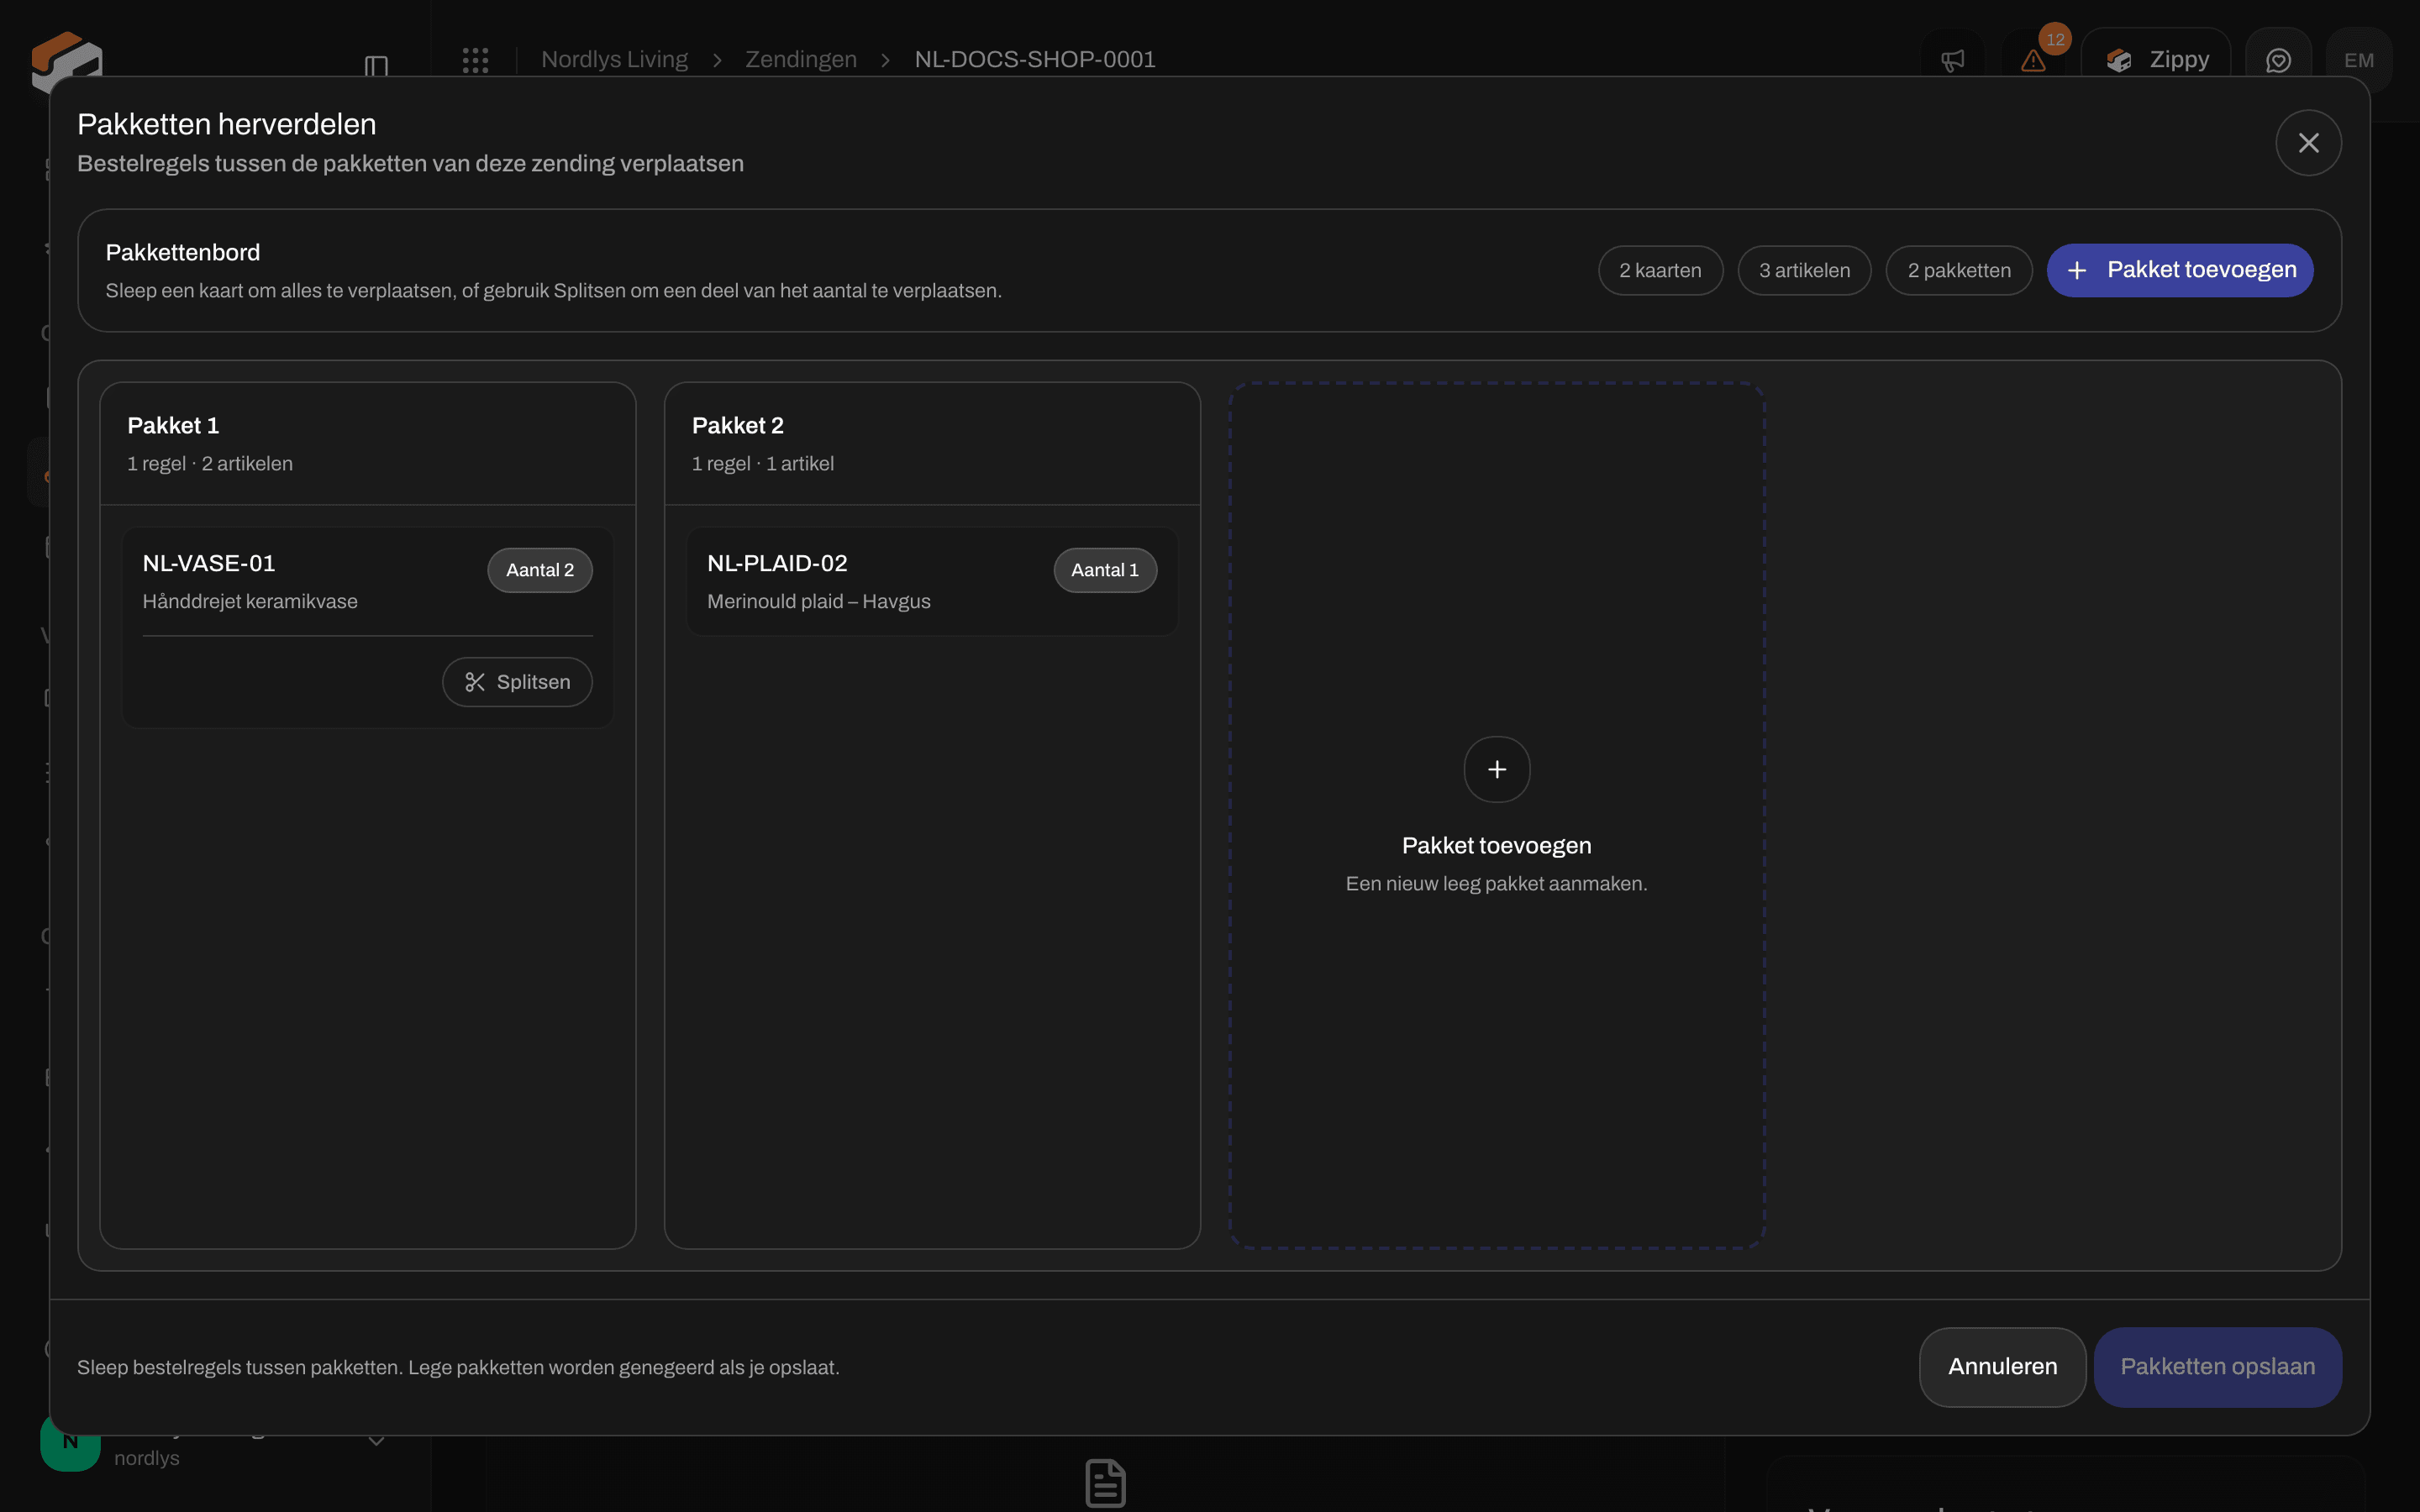This screenshot has height=1512, width=2420.
Task: Close the Pakketten herverdelen dialog
Action: (2308, 143)
